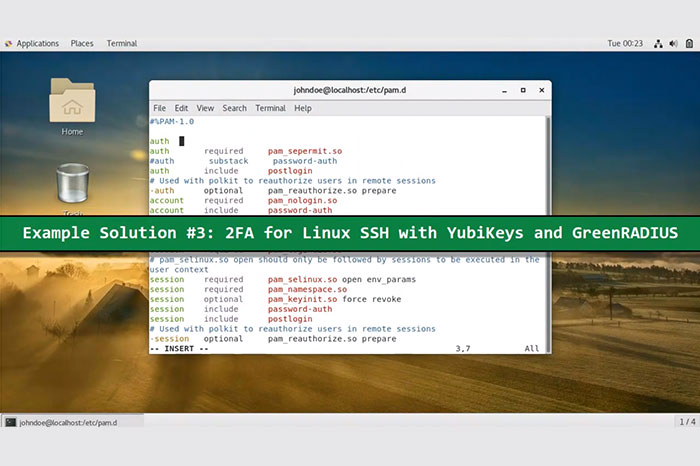Open the Edit menu in terminal
This screenshot has width=700, height=466.
coord(181,108)
